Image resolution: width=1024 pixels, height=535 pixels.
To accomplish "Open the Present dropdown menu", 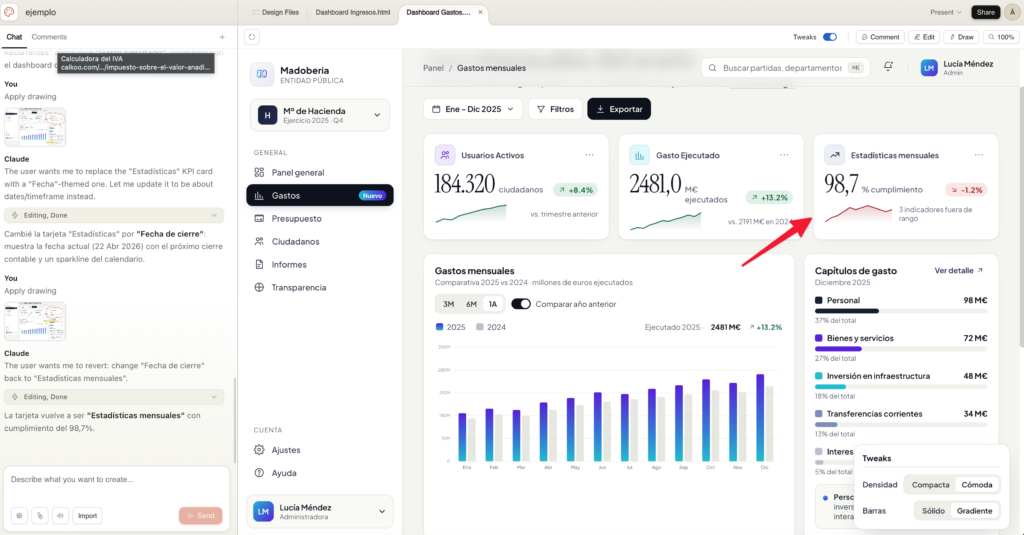I will [944, 12].
